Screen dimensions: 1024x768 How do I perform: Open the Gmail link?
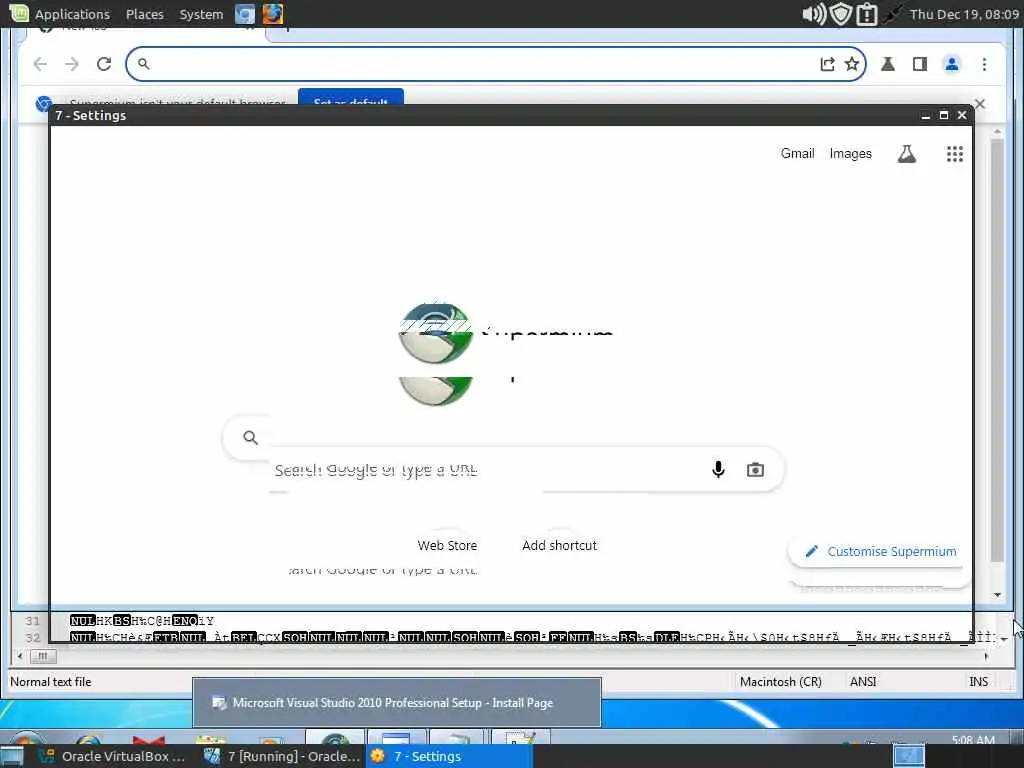797,153
